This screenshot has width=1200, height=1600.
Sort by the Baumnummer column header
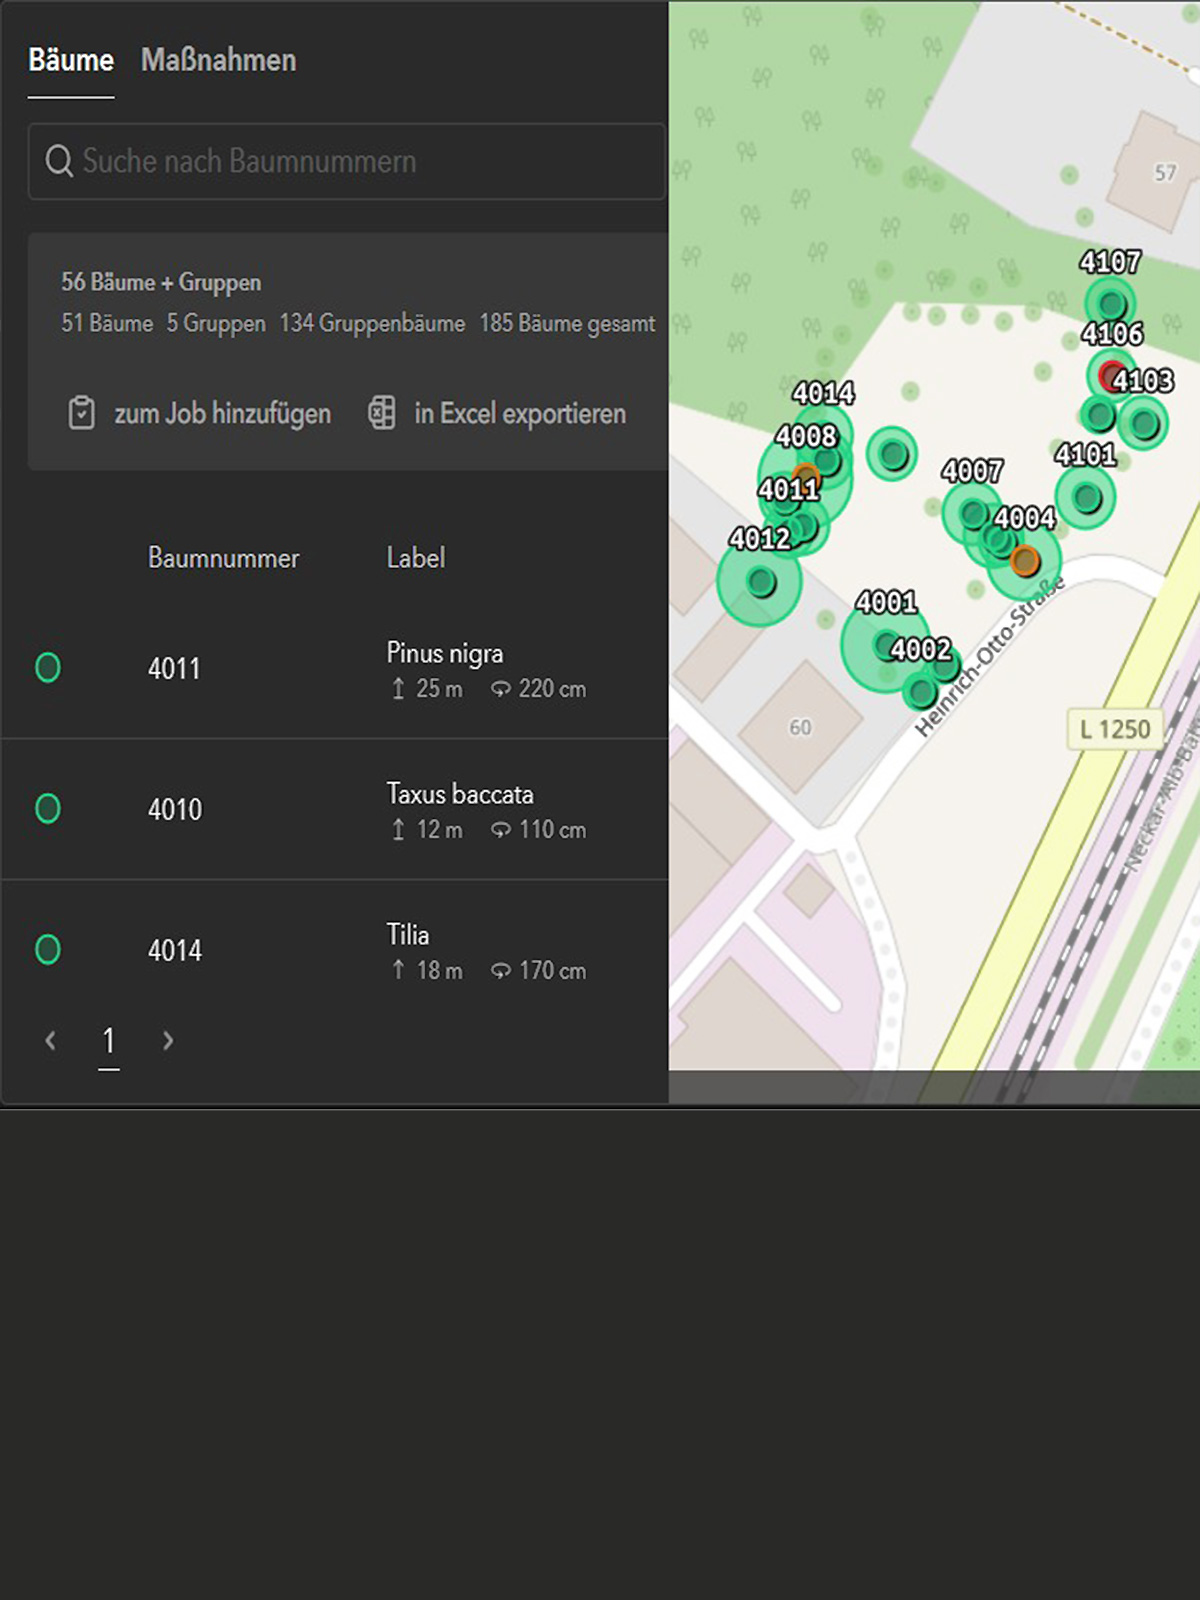tap(223, 558)
